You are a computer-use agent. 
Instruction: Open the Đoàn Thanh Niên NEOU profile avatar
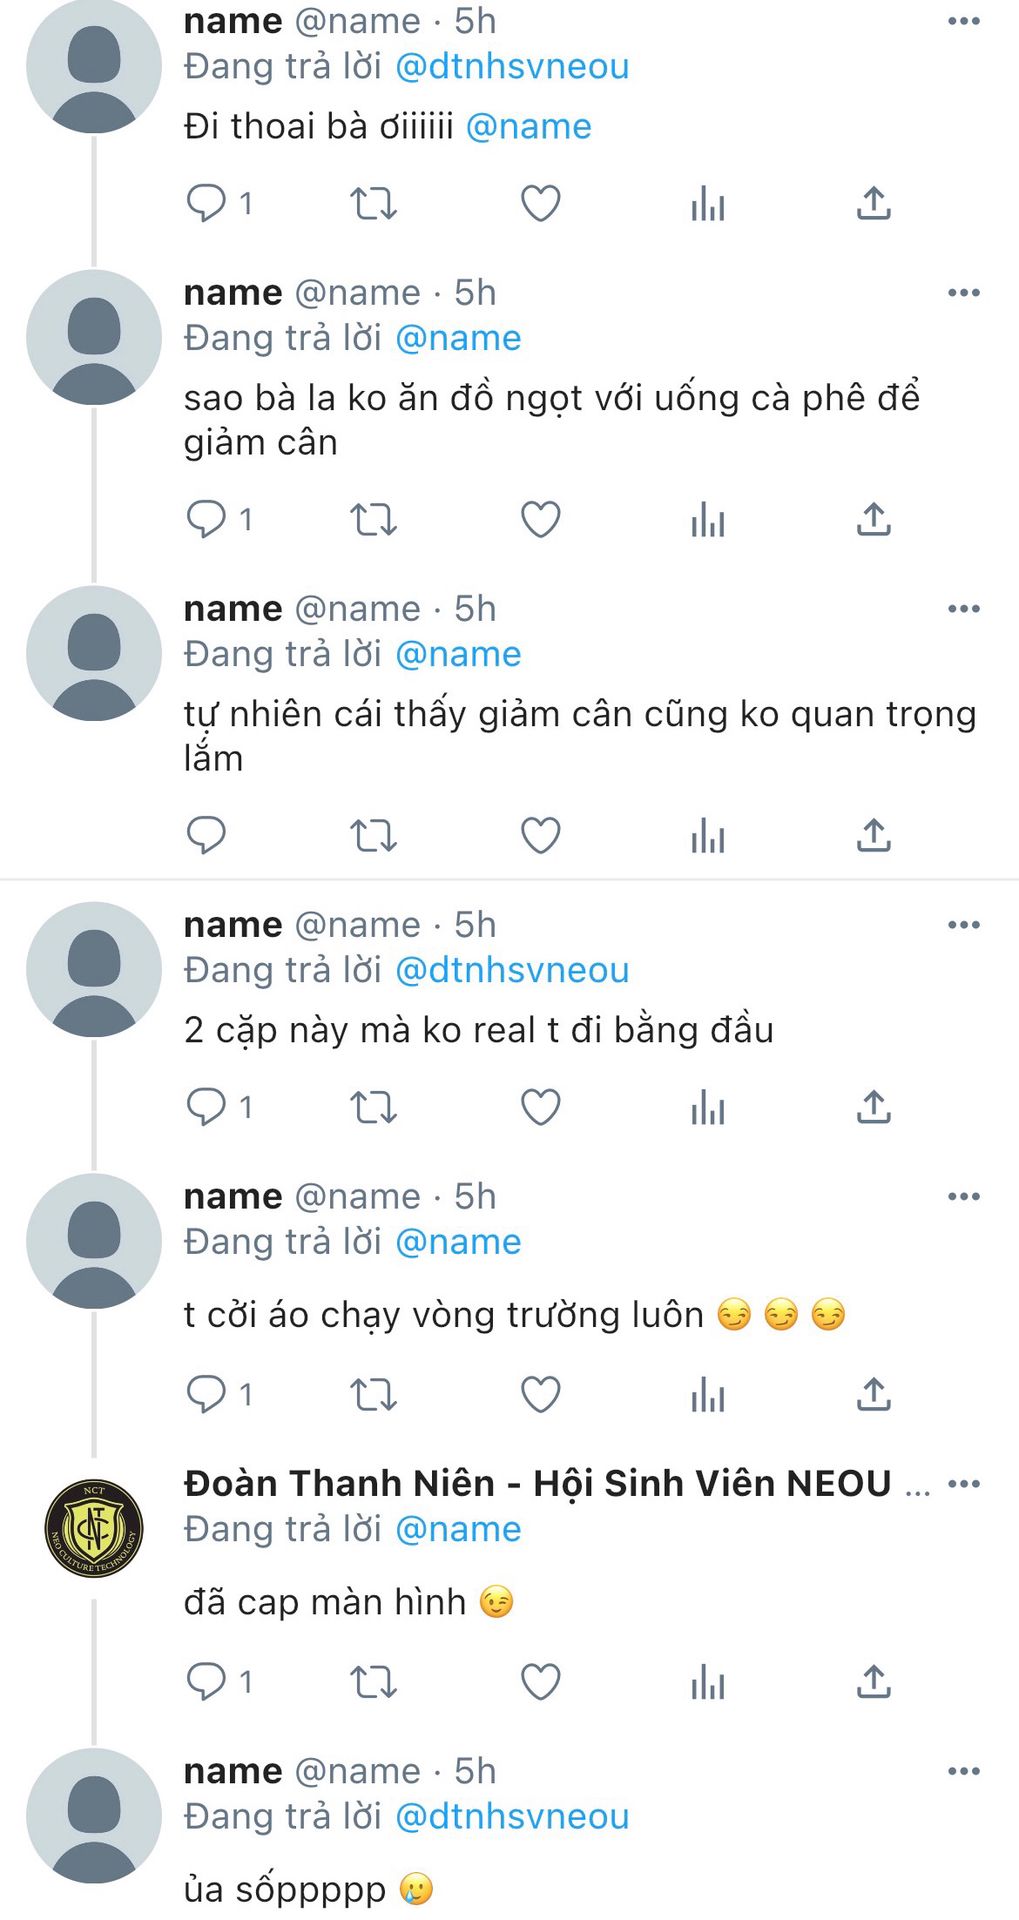pos(94,1529)
